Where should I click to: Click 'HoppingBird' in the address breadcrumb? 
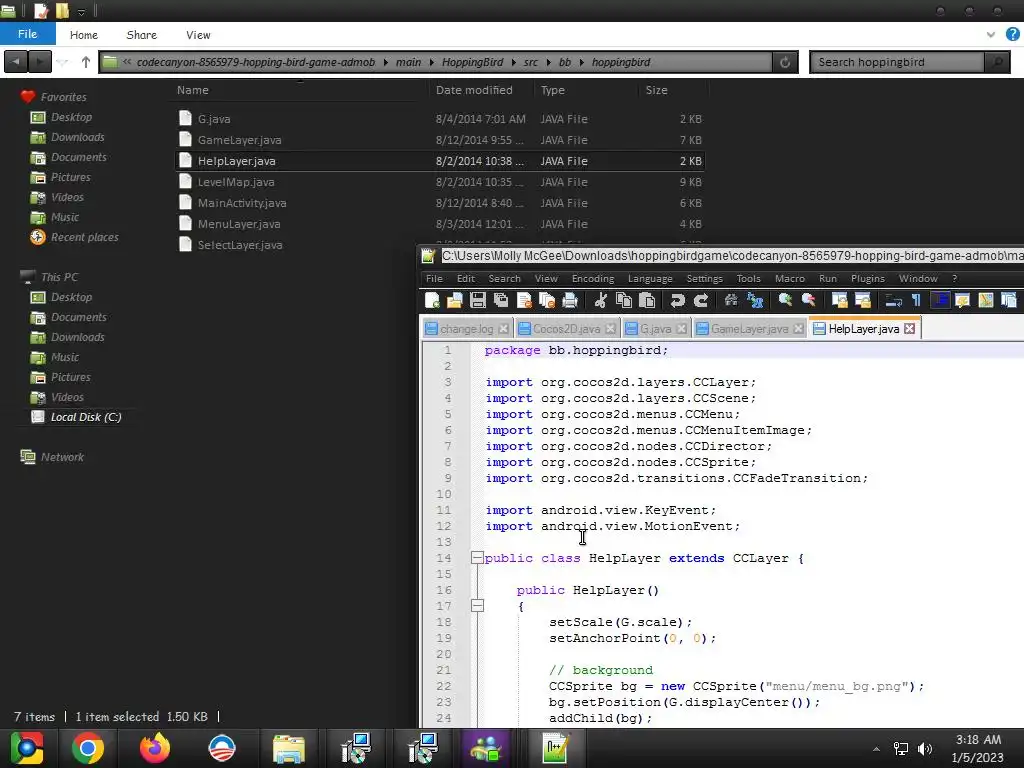[472, 62]
